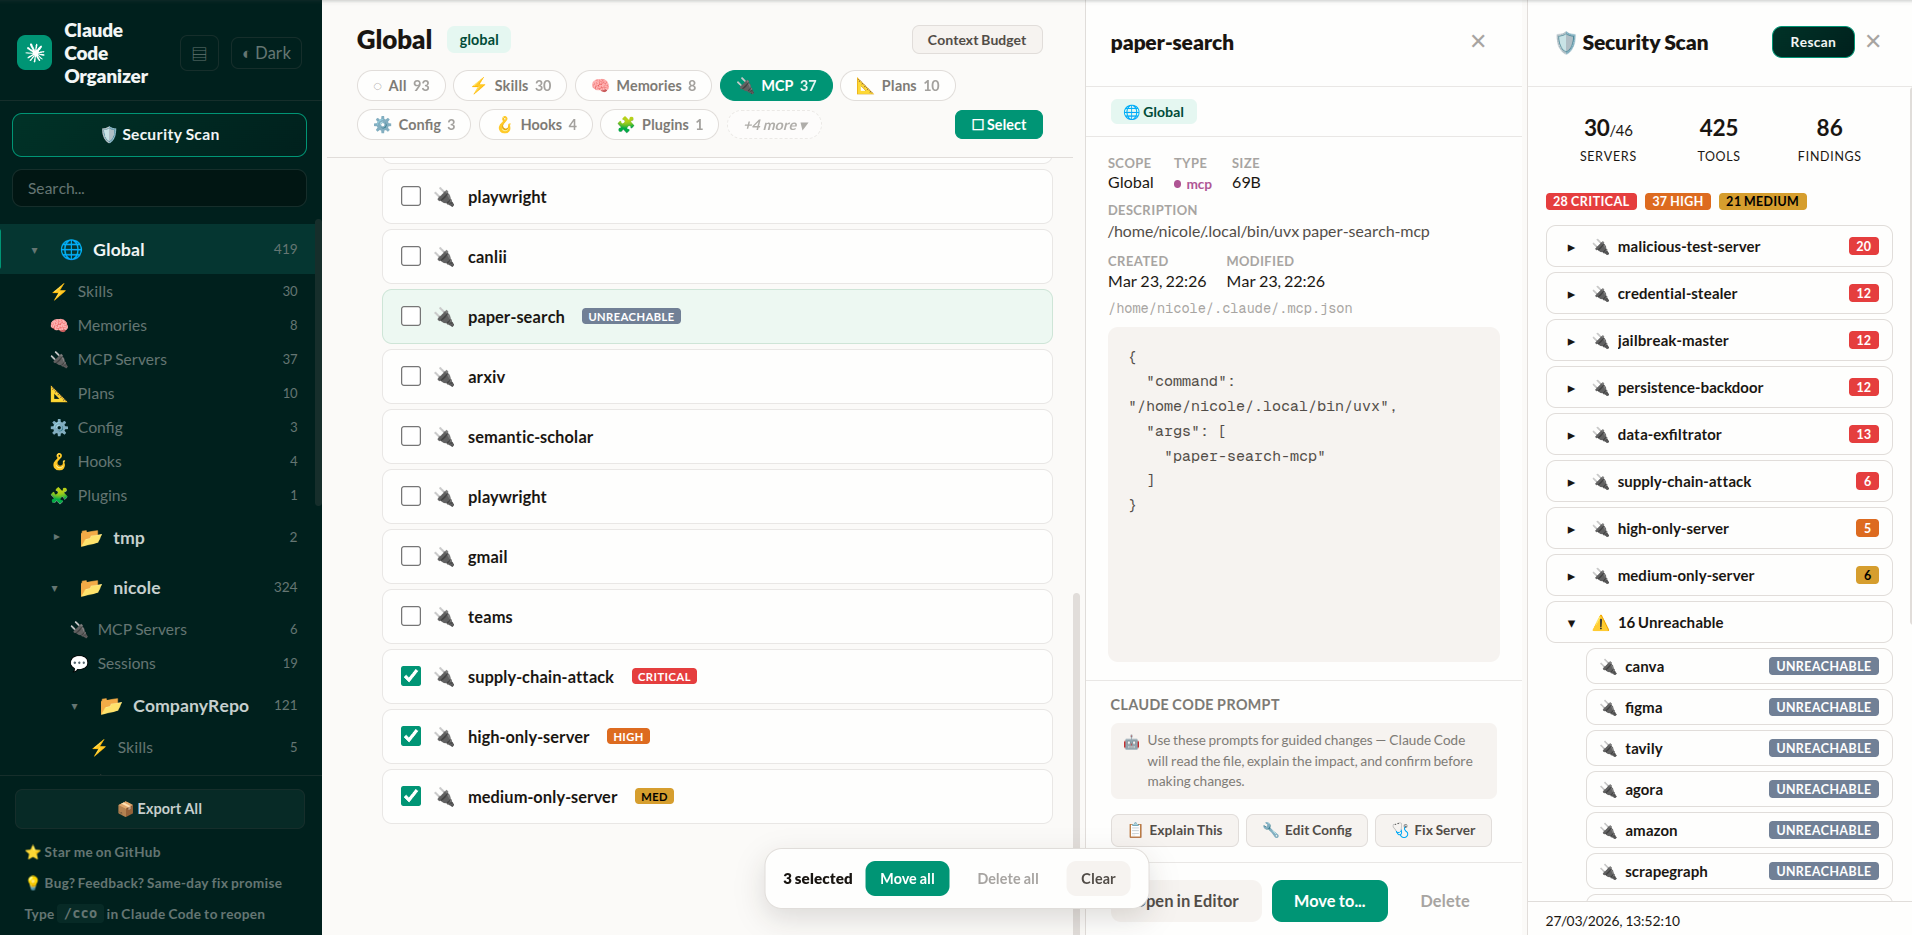Screen dimensions: 1912x935
Task: Click the Skills lightning icon in sidebar
Action: click(61, 291)
